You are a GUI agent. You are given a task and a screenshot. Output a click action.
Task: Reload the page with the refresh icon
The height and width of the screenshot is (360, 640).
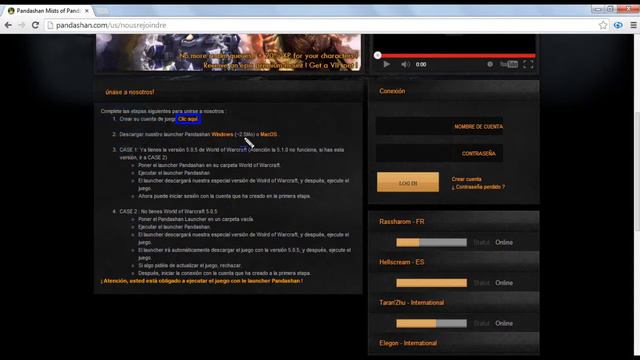tap(36, 25)
